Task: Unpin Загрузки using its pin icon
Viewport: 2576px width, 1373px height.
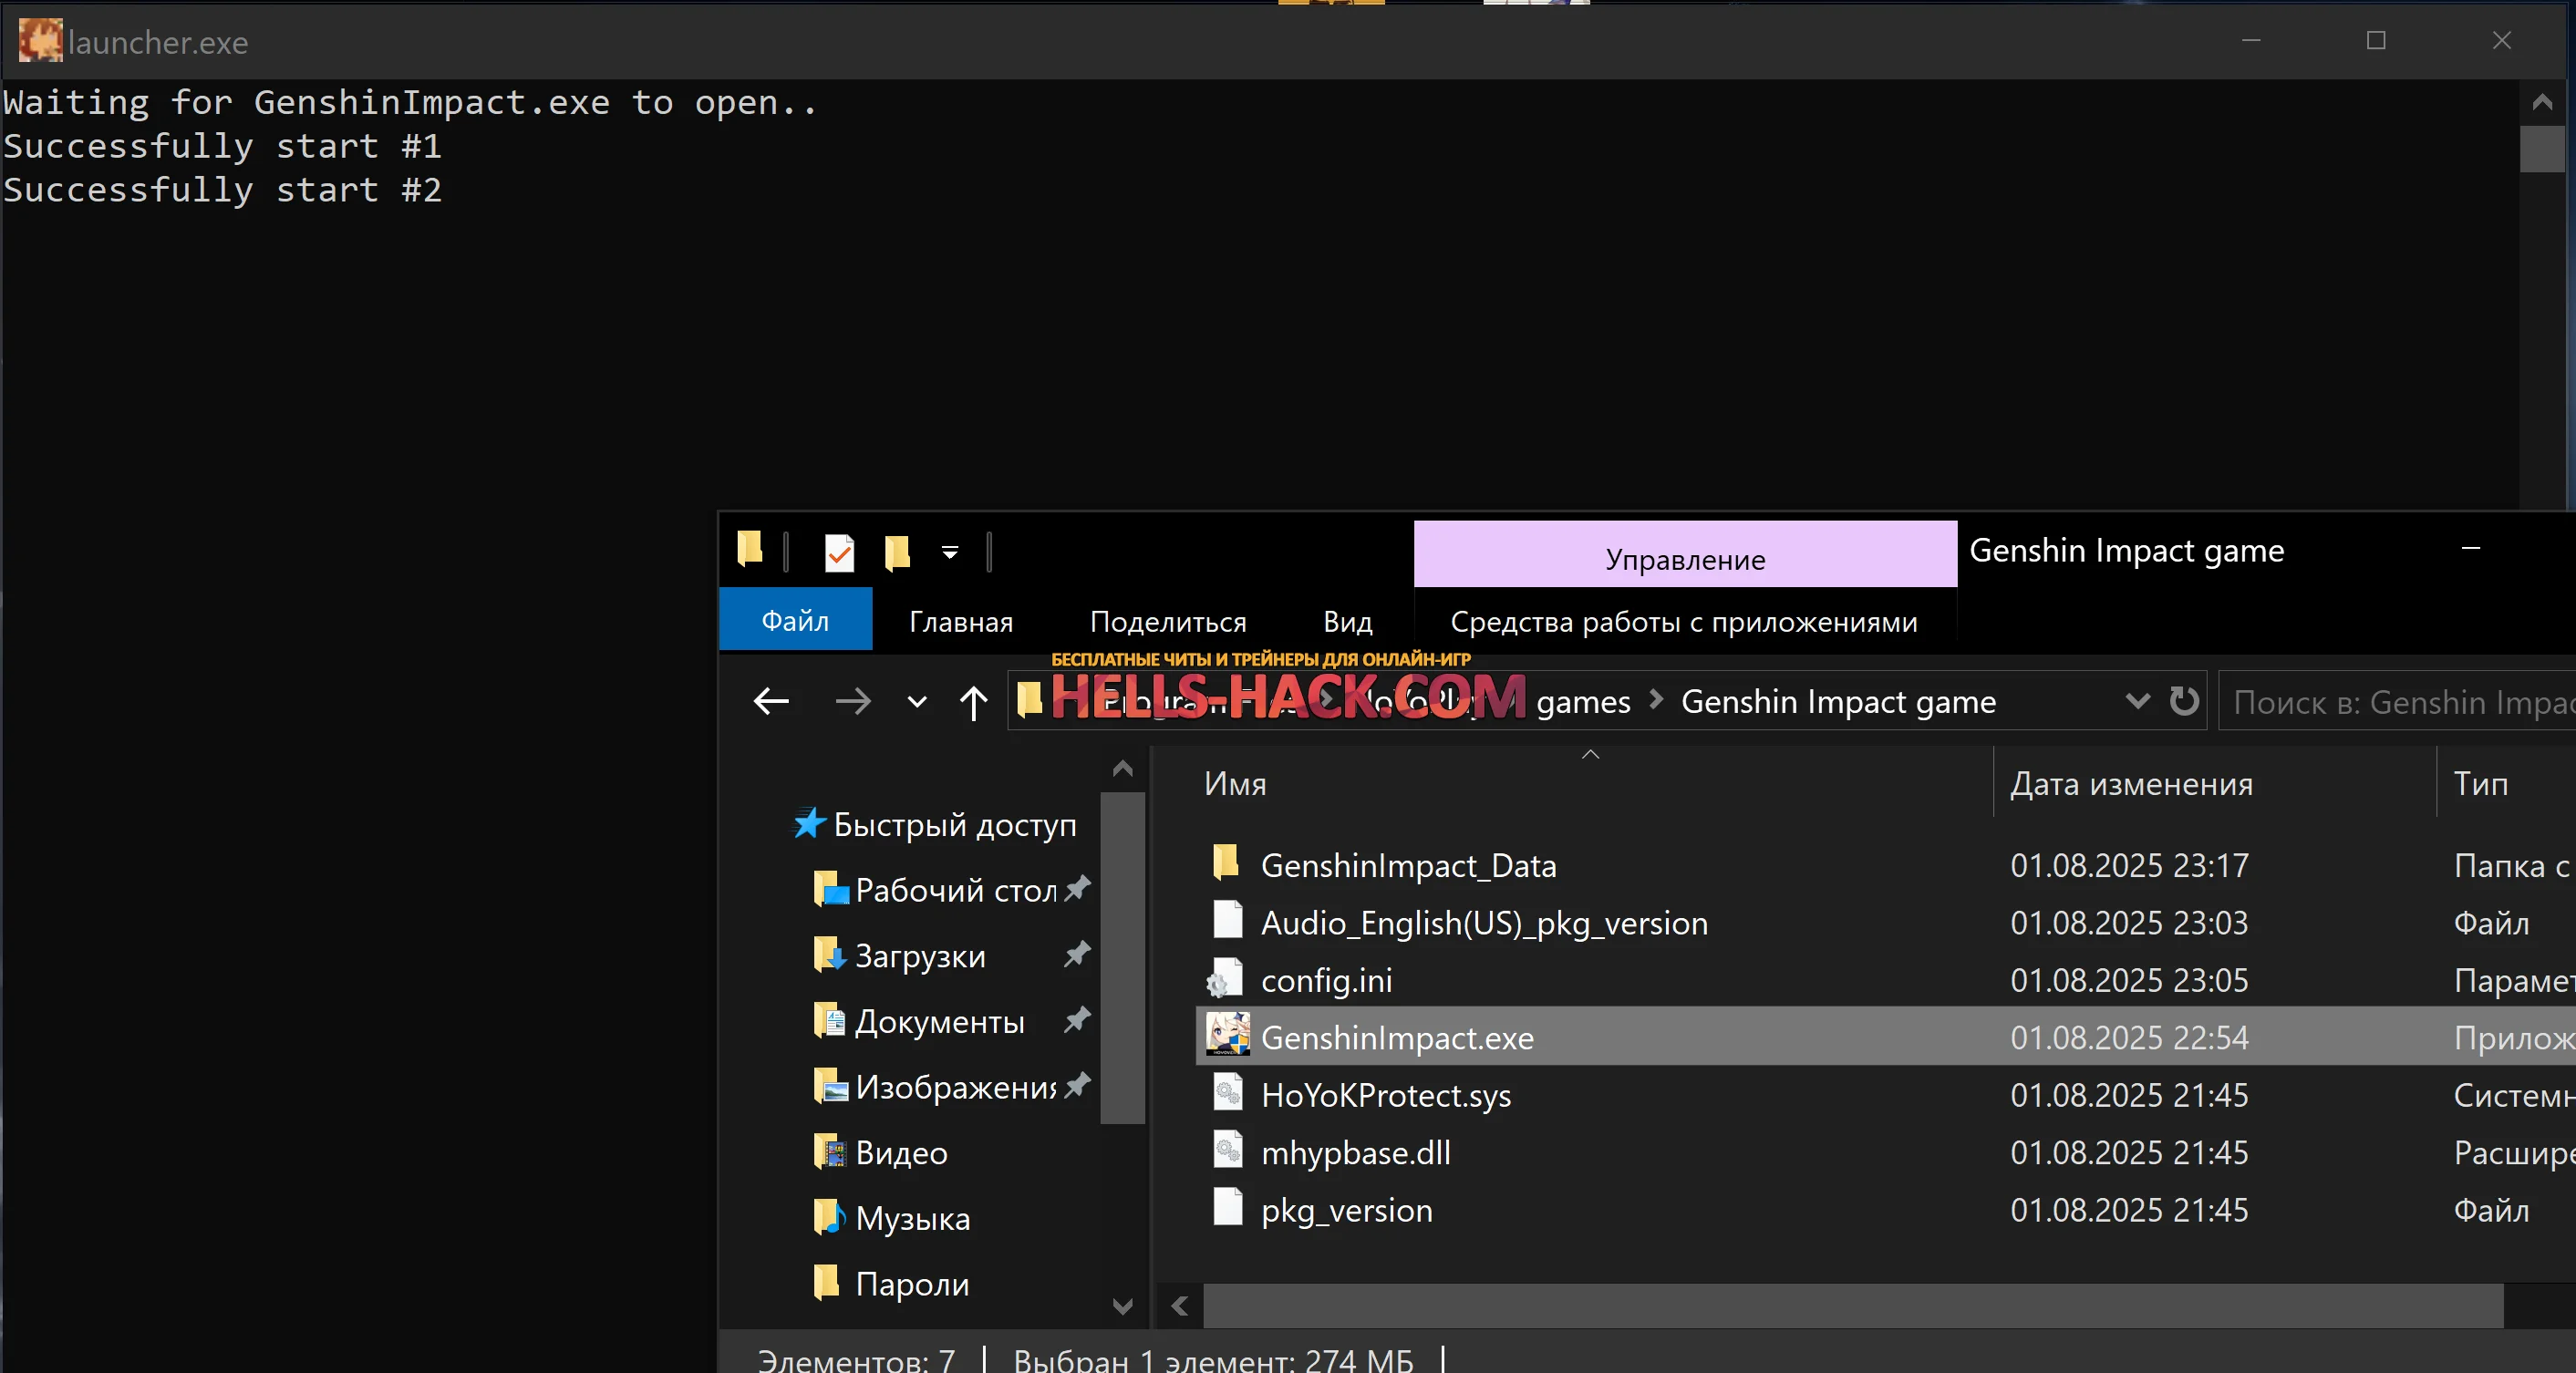Action: point(1077,954)
